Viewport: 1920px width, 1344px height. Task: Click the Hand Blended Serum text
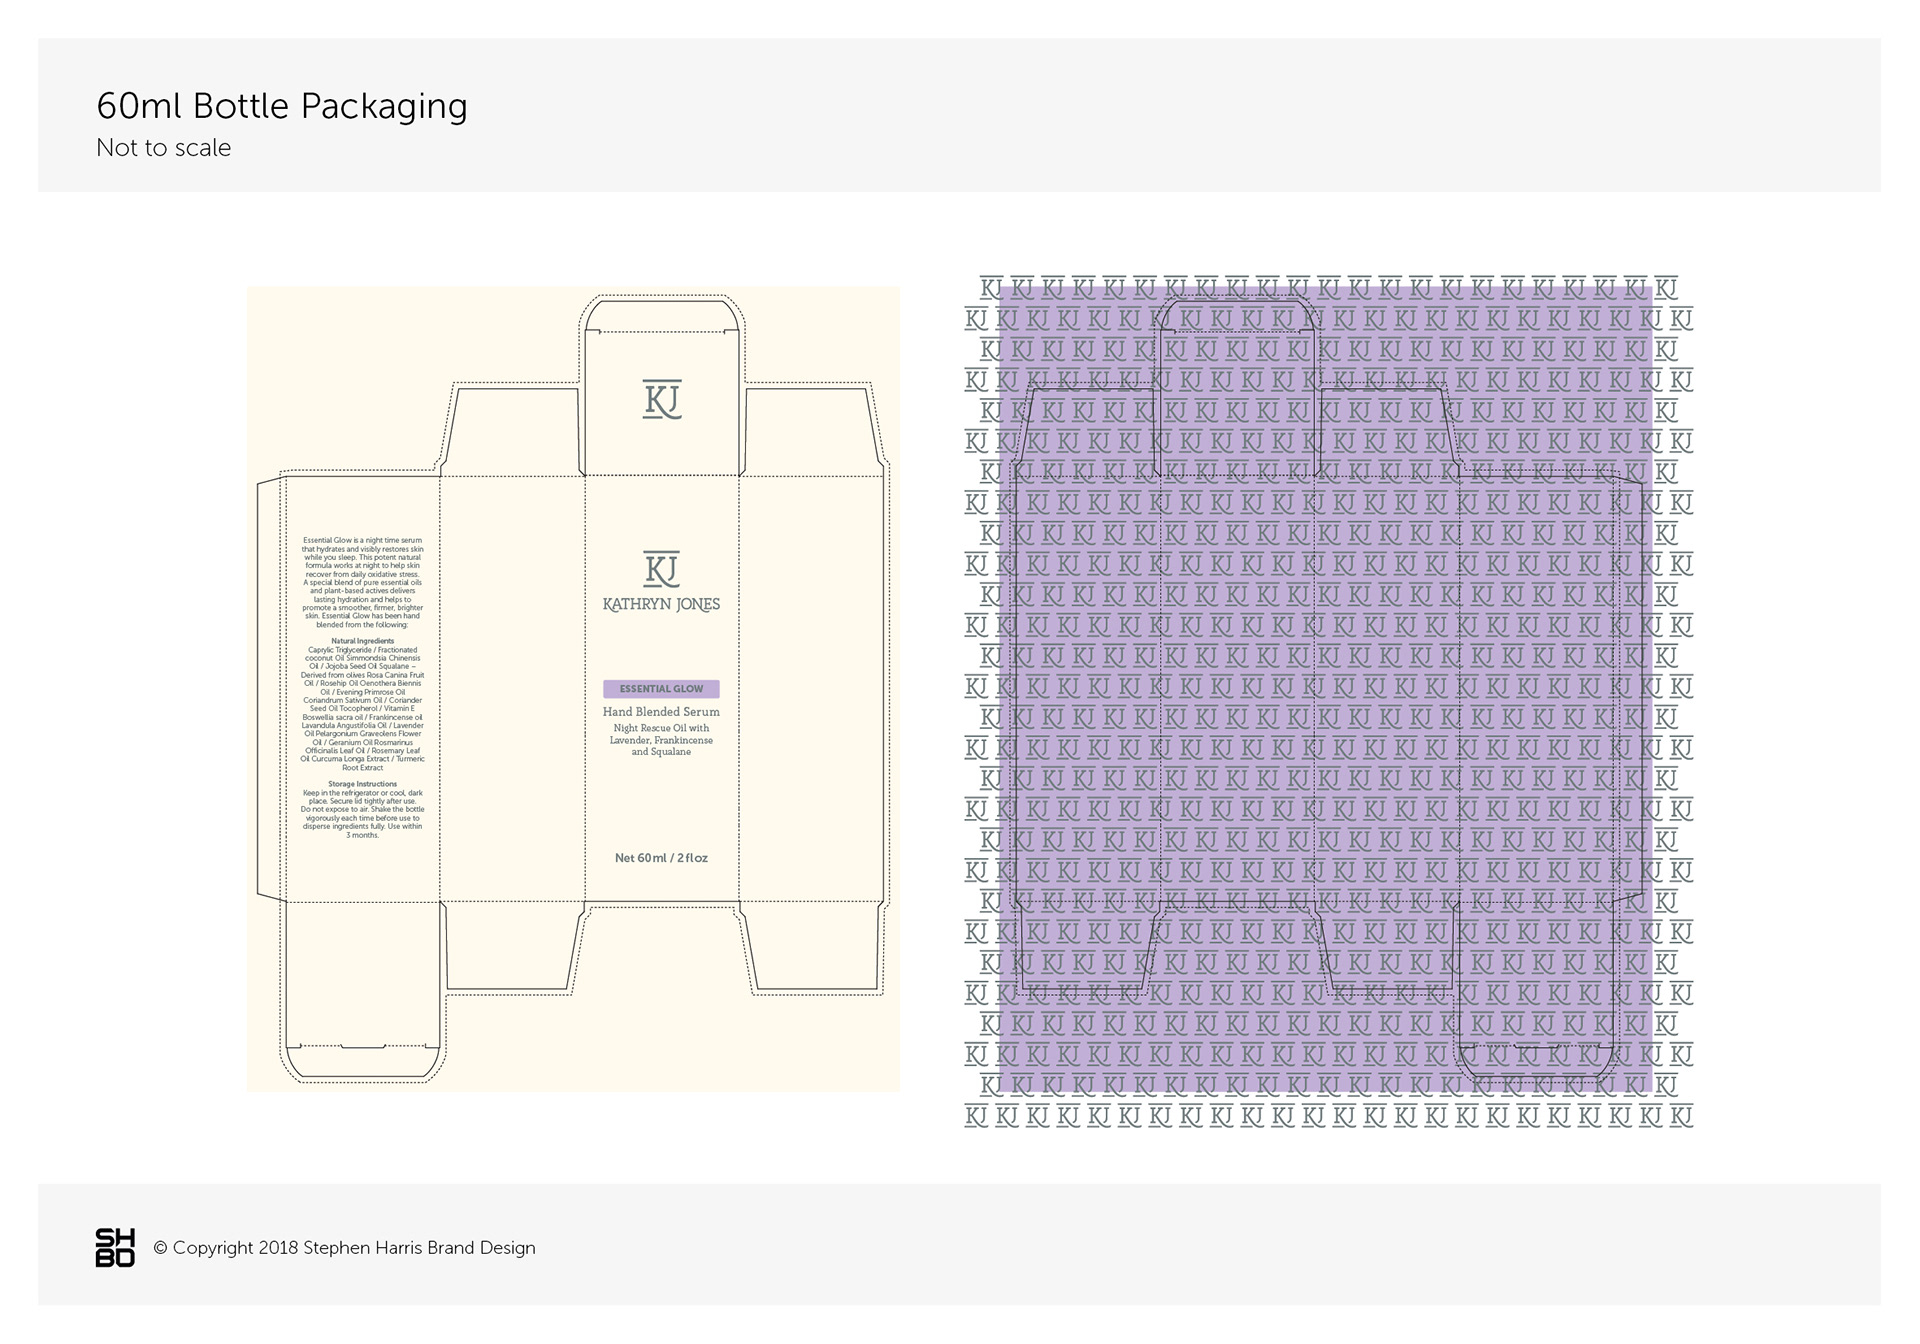point(661,712)
